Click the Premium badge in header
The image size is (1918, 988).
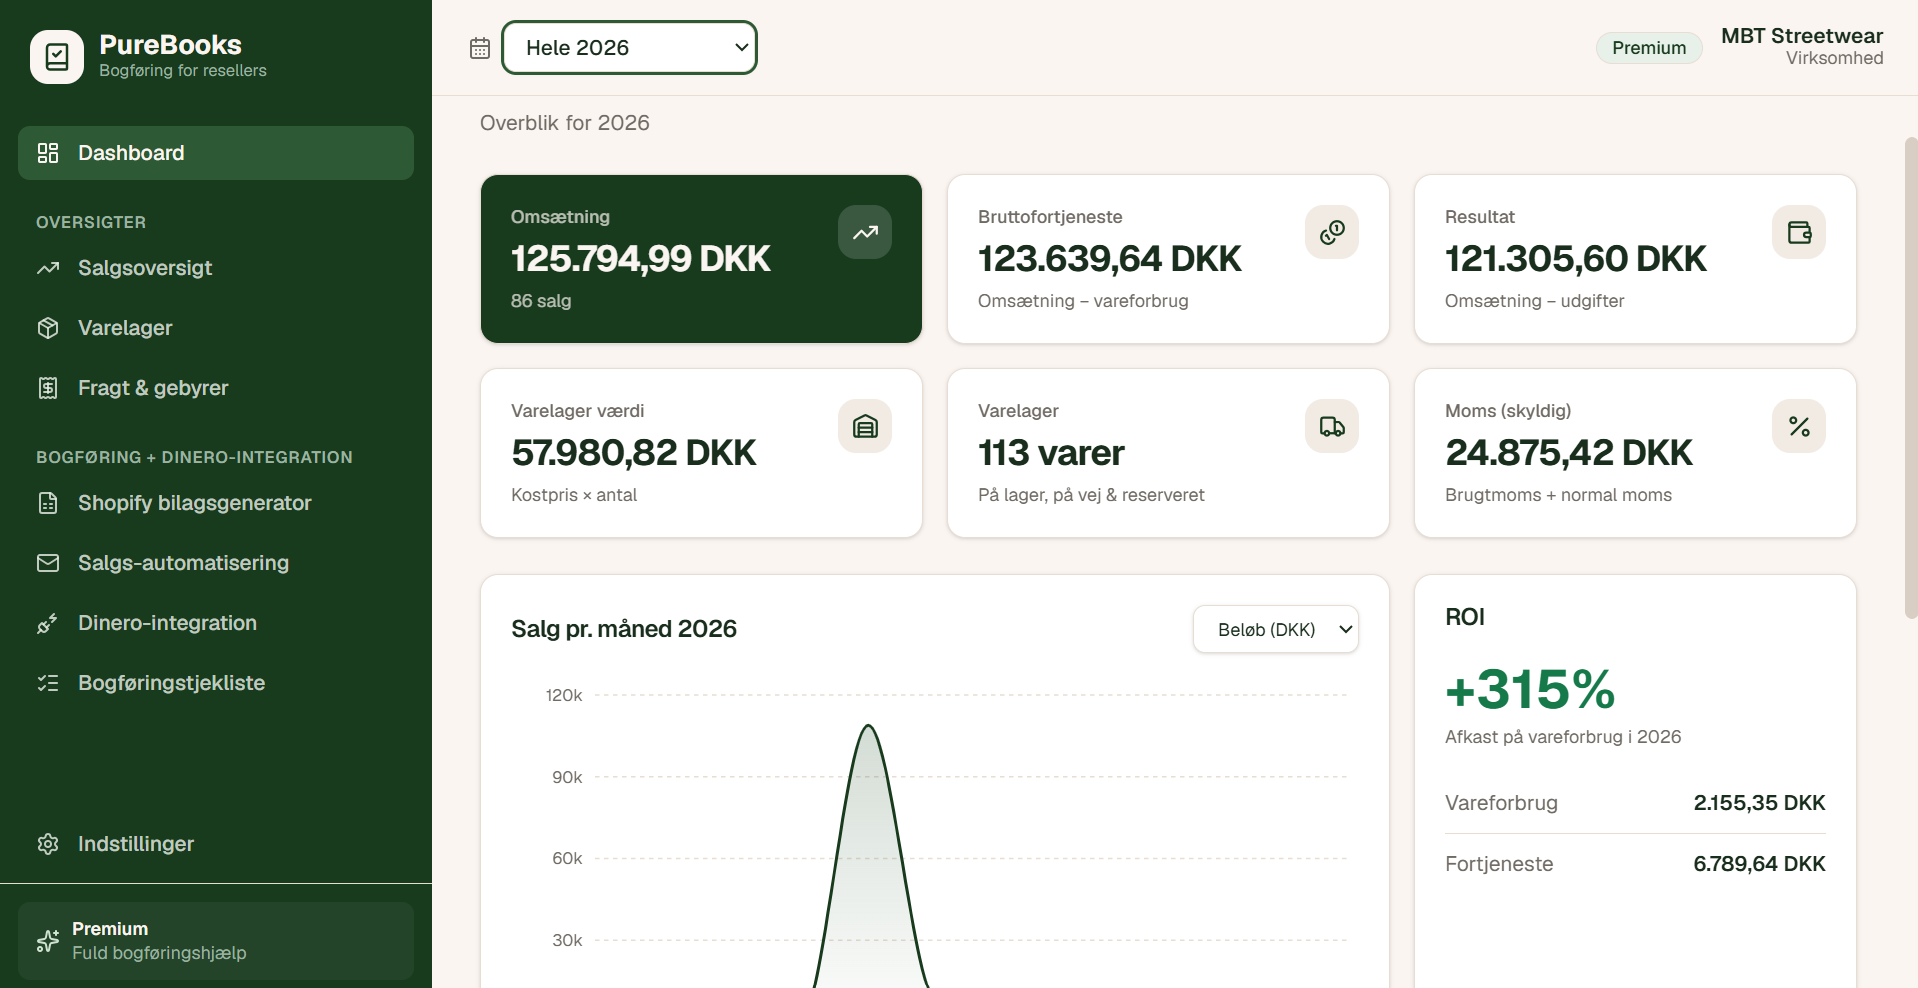(x=1649, y=48)
